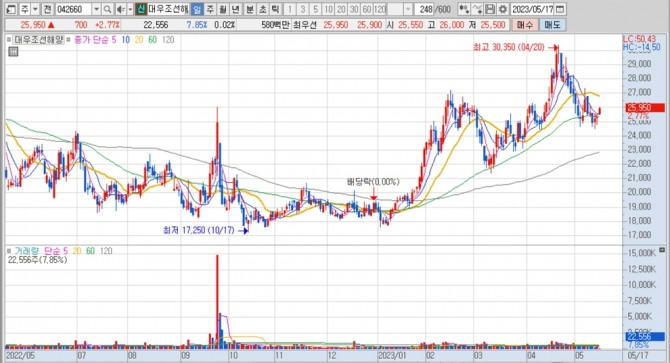
Task: Expand the minute interval dropdown after 120
Action: point(408,9)
